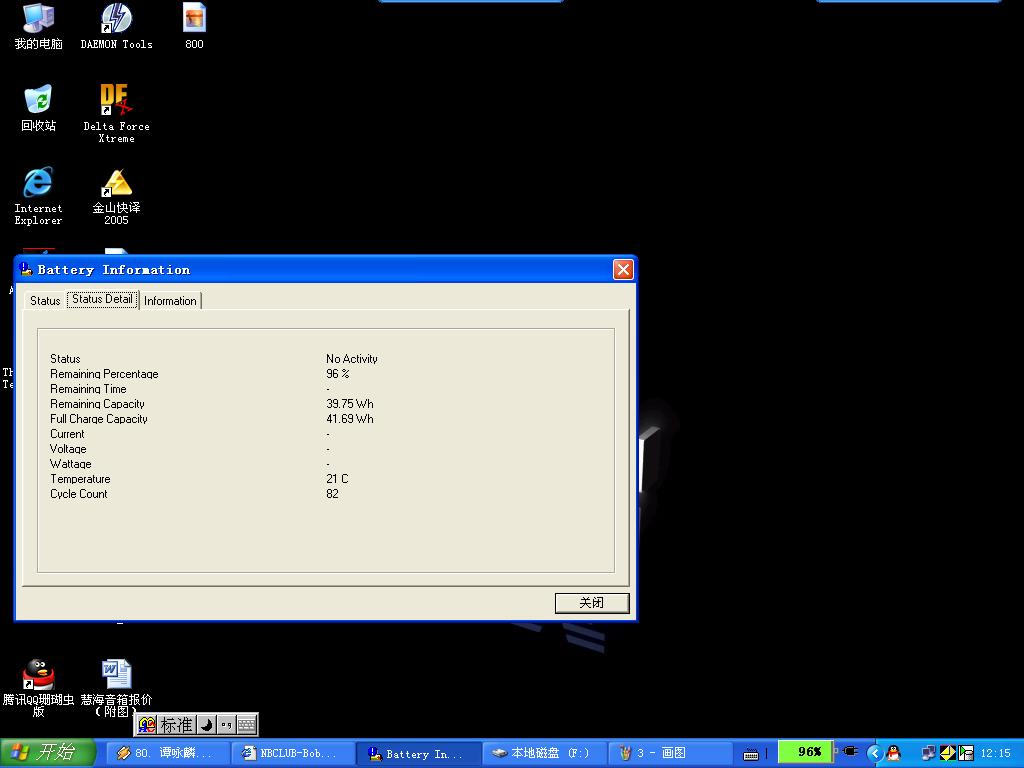Click the Internet Explorer desktop icon
This screenshot has width=1024, height=768.
point(38,183)
